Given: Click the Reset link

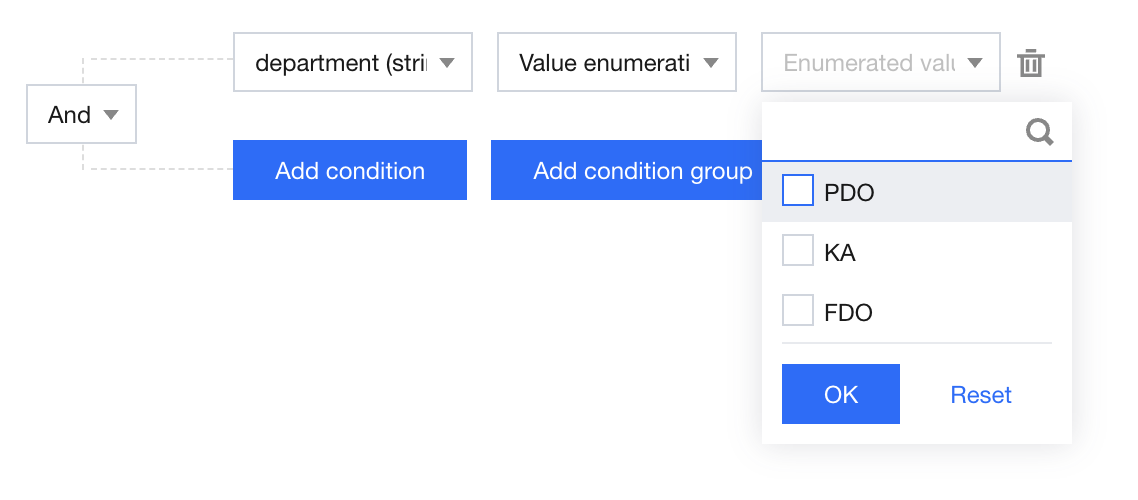Looking at the screenshot, I should tap(981, 395).
